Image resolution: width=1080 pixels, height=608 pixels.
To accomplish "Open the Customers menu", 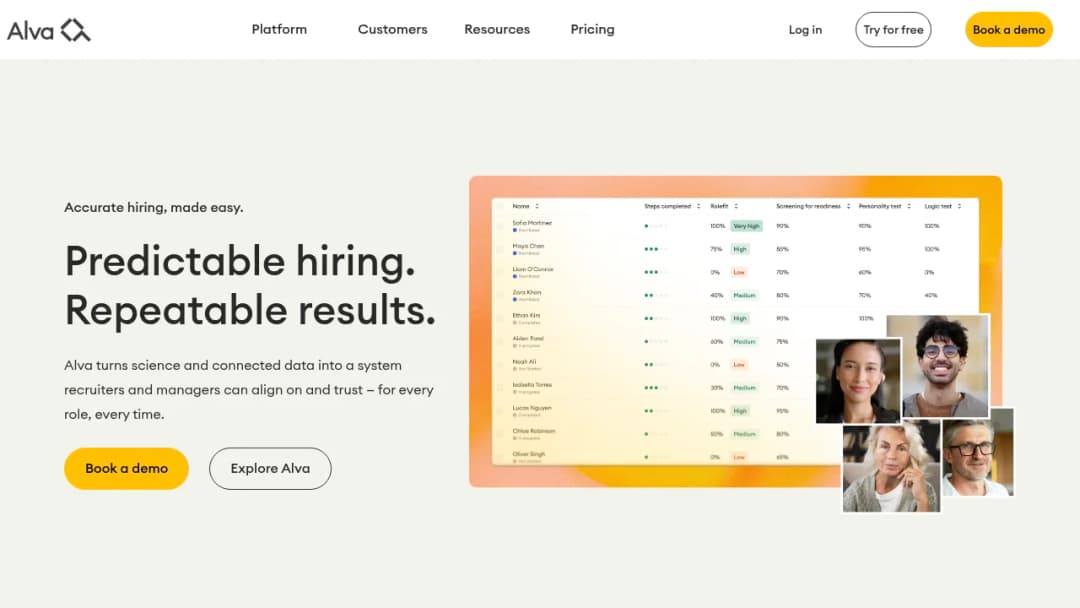I will coord(393,30).
